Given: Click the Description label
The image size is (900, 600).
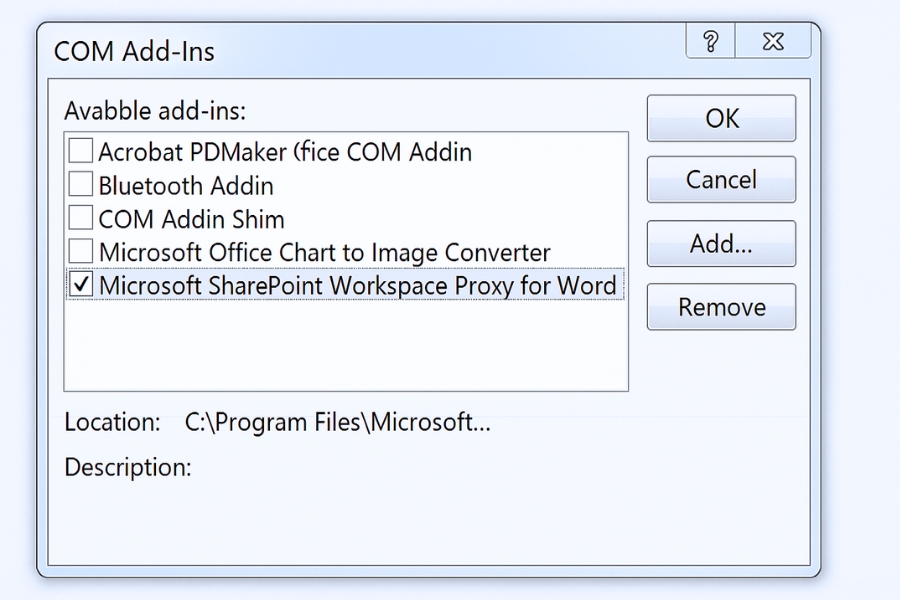Looking at the screenshot, I should point(127,467).
